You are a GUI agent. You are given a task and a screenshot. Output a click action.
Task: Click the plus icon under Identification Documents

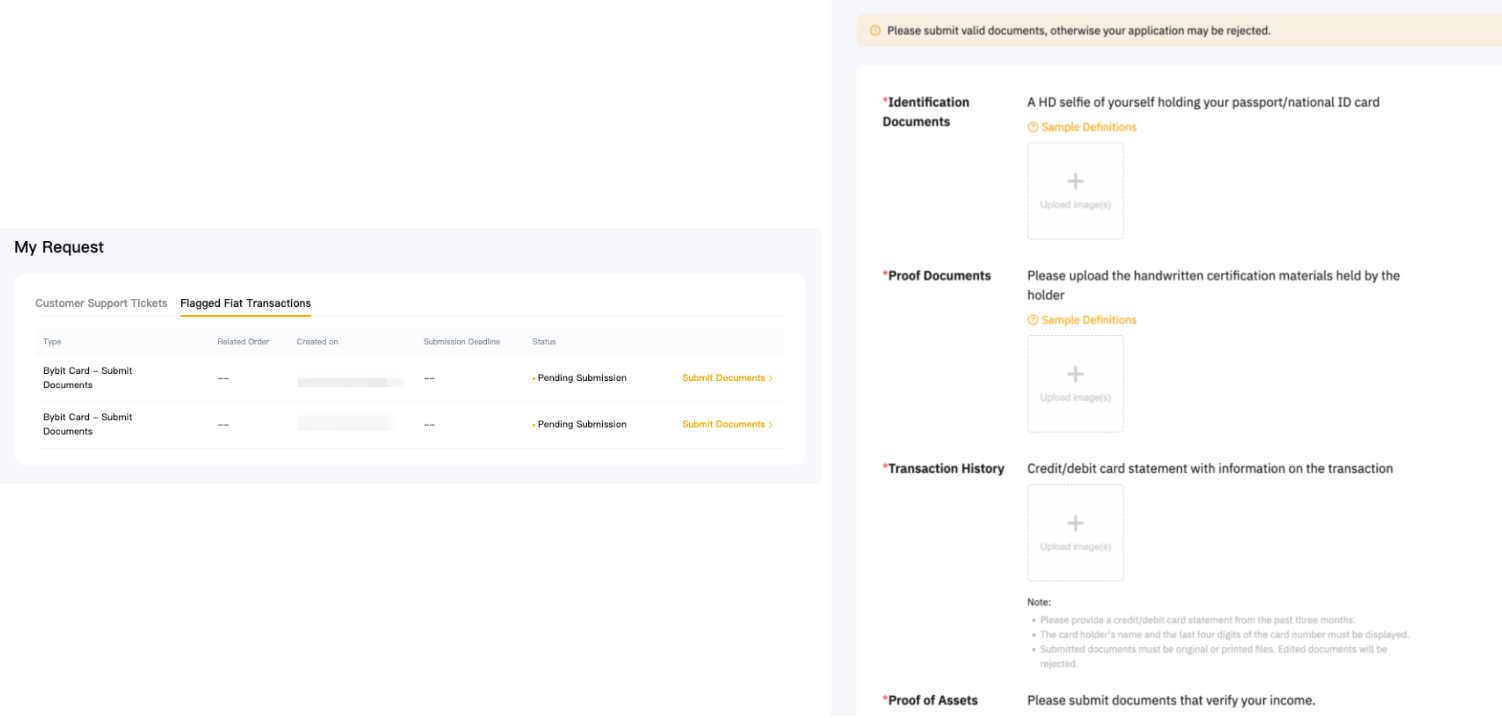pos(1075,181)
